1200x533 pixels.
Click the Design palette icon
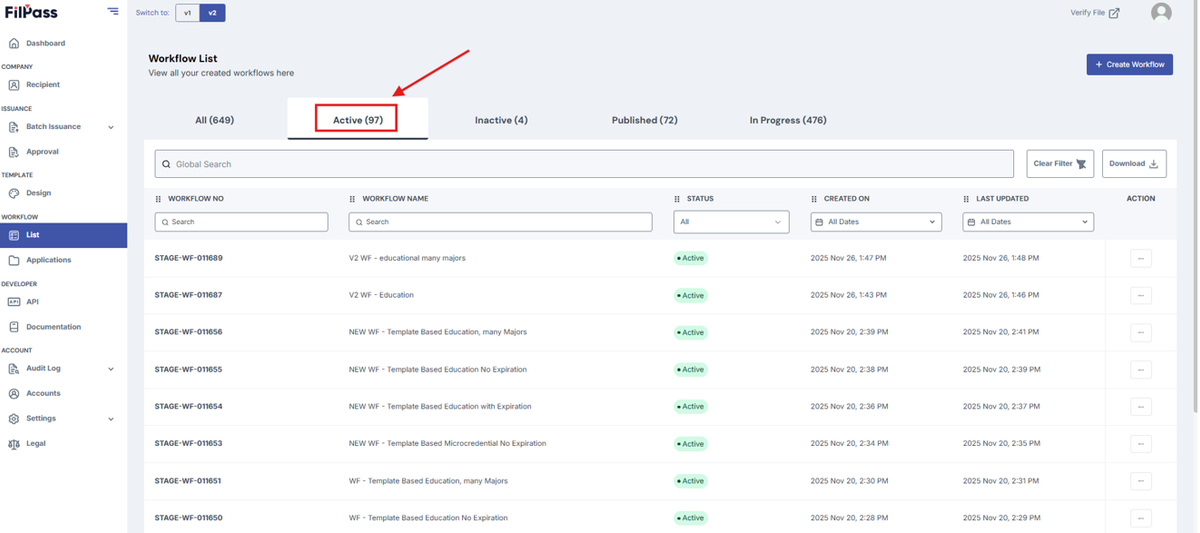[x=14, y=193]
